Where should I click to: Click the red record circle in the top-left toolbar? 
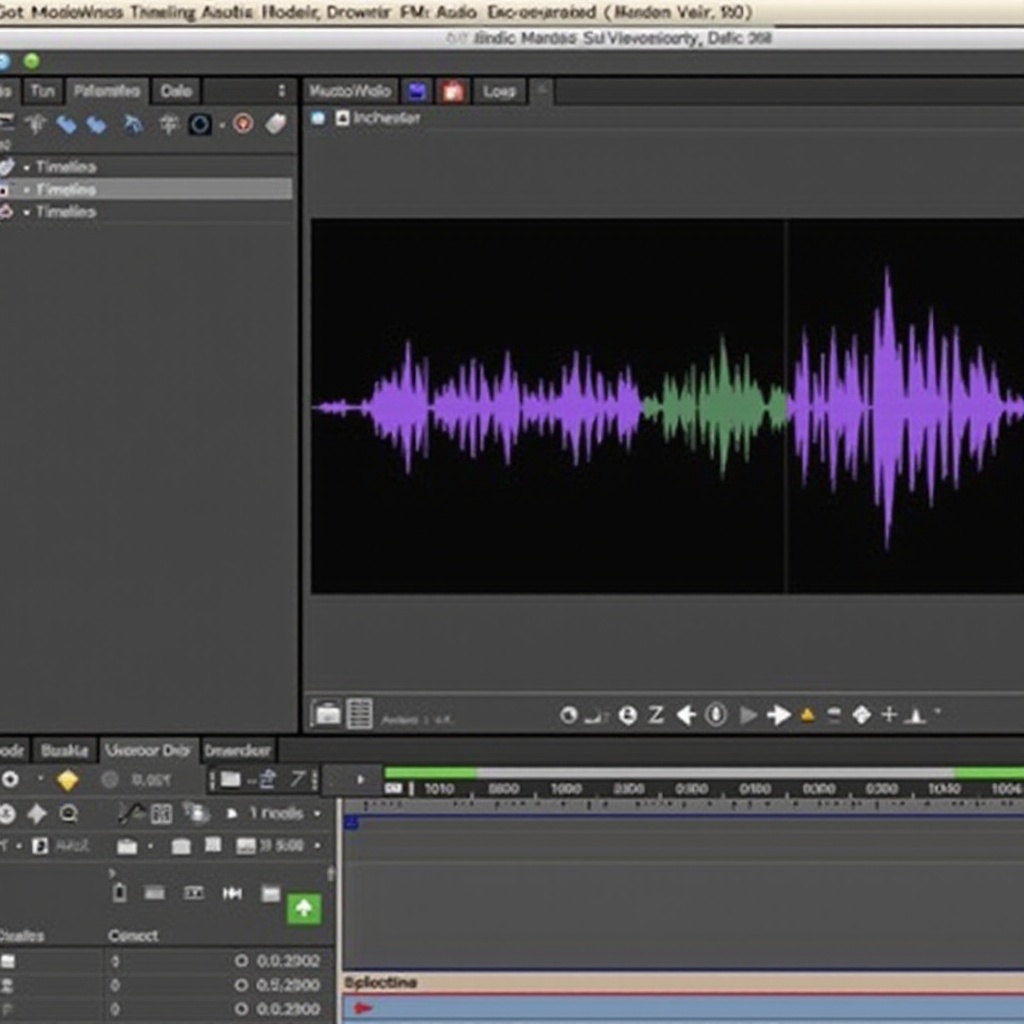[243, 123]
